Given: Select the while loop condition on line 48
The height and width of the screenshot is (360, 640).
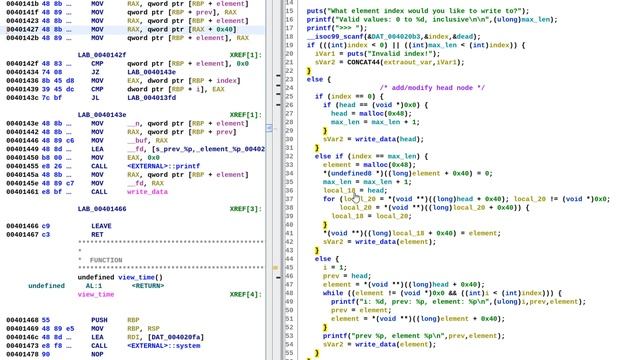Looking at the screenshot, I should [x=442, y=294].
